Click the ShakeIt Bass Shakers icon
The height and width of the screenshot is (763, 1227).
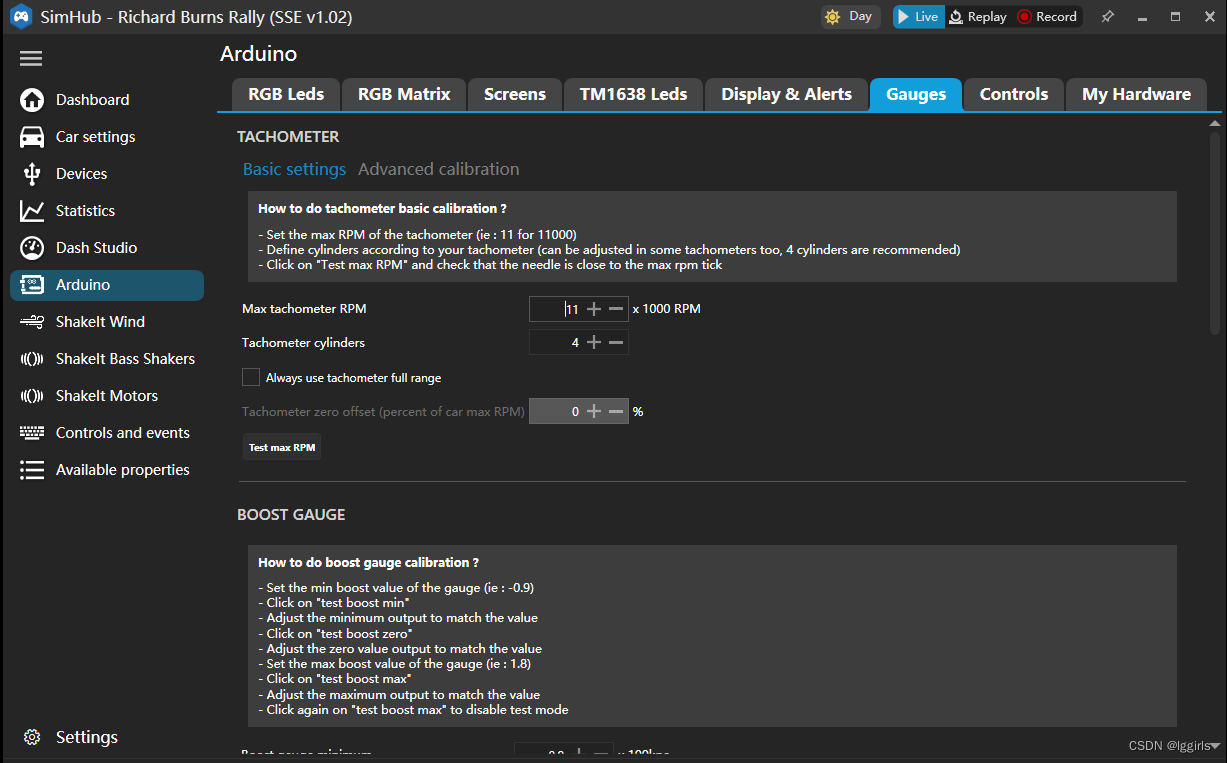[32, 359]
